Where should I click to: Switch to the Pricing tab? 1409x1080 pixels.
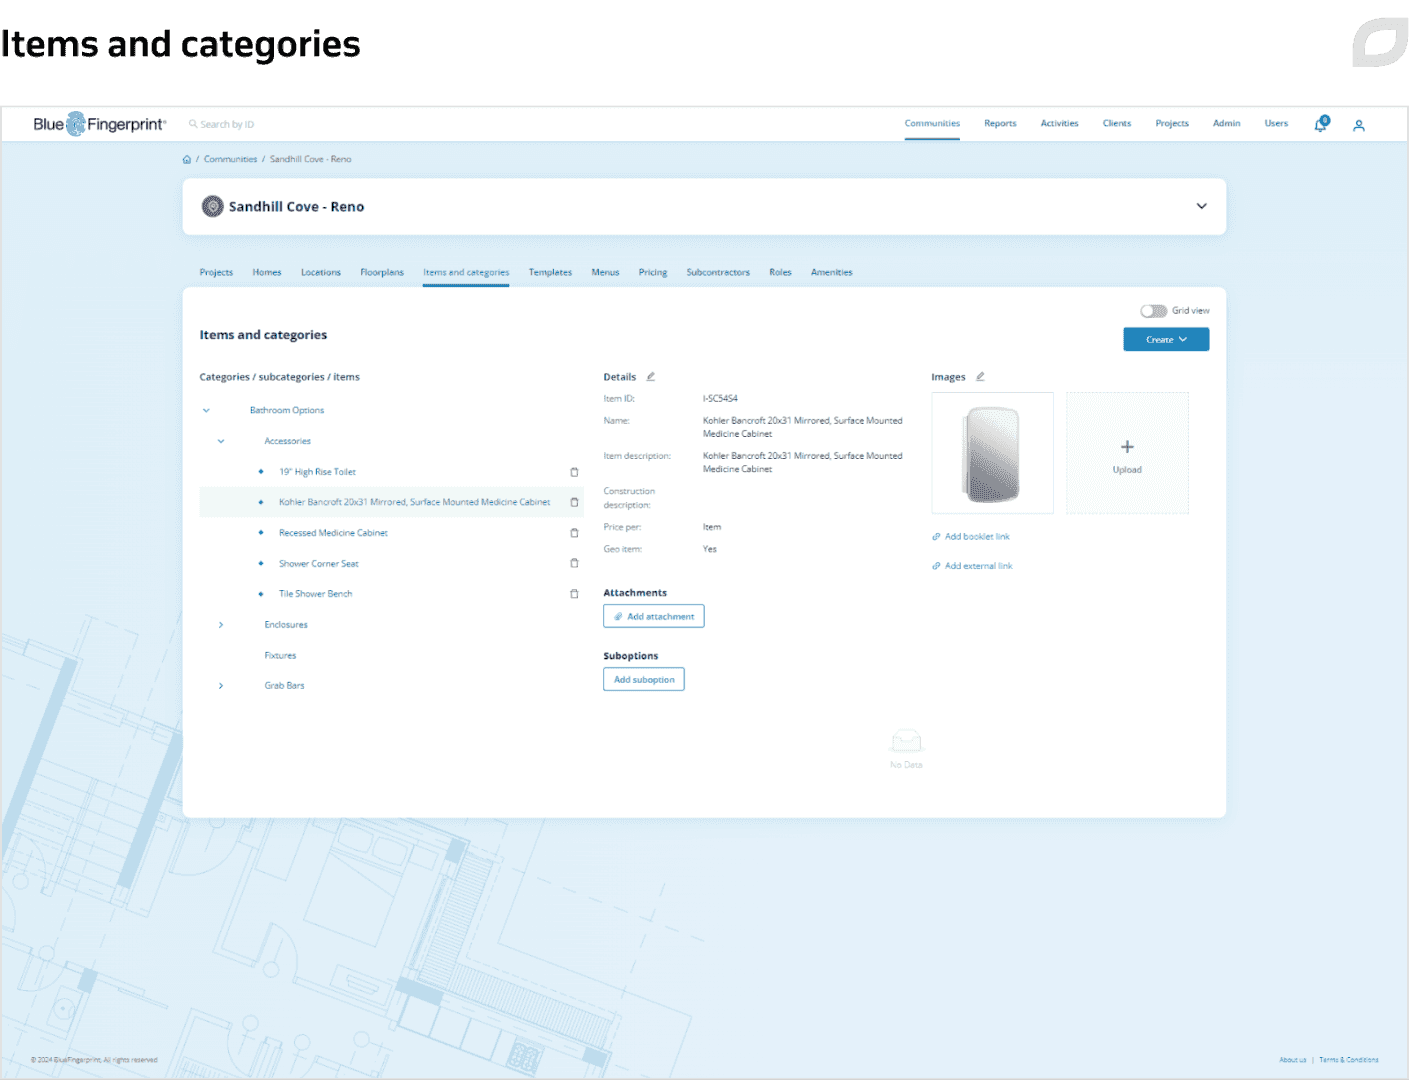[x=653, y=272]
